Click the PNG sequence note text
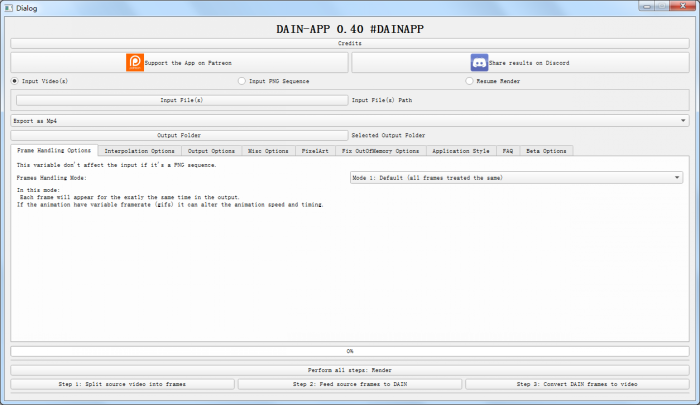Viewport: 700px width, 405px height. point(117,165)
